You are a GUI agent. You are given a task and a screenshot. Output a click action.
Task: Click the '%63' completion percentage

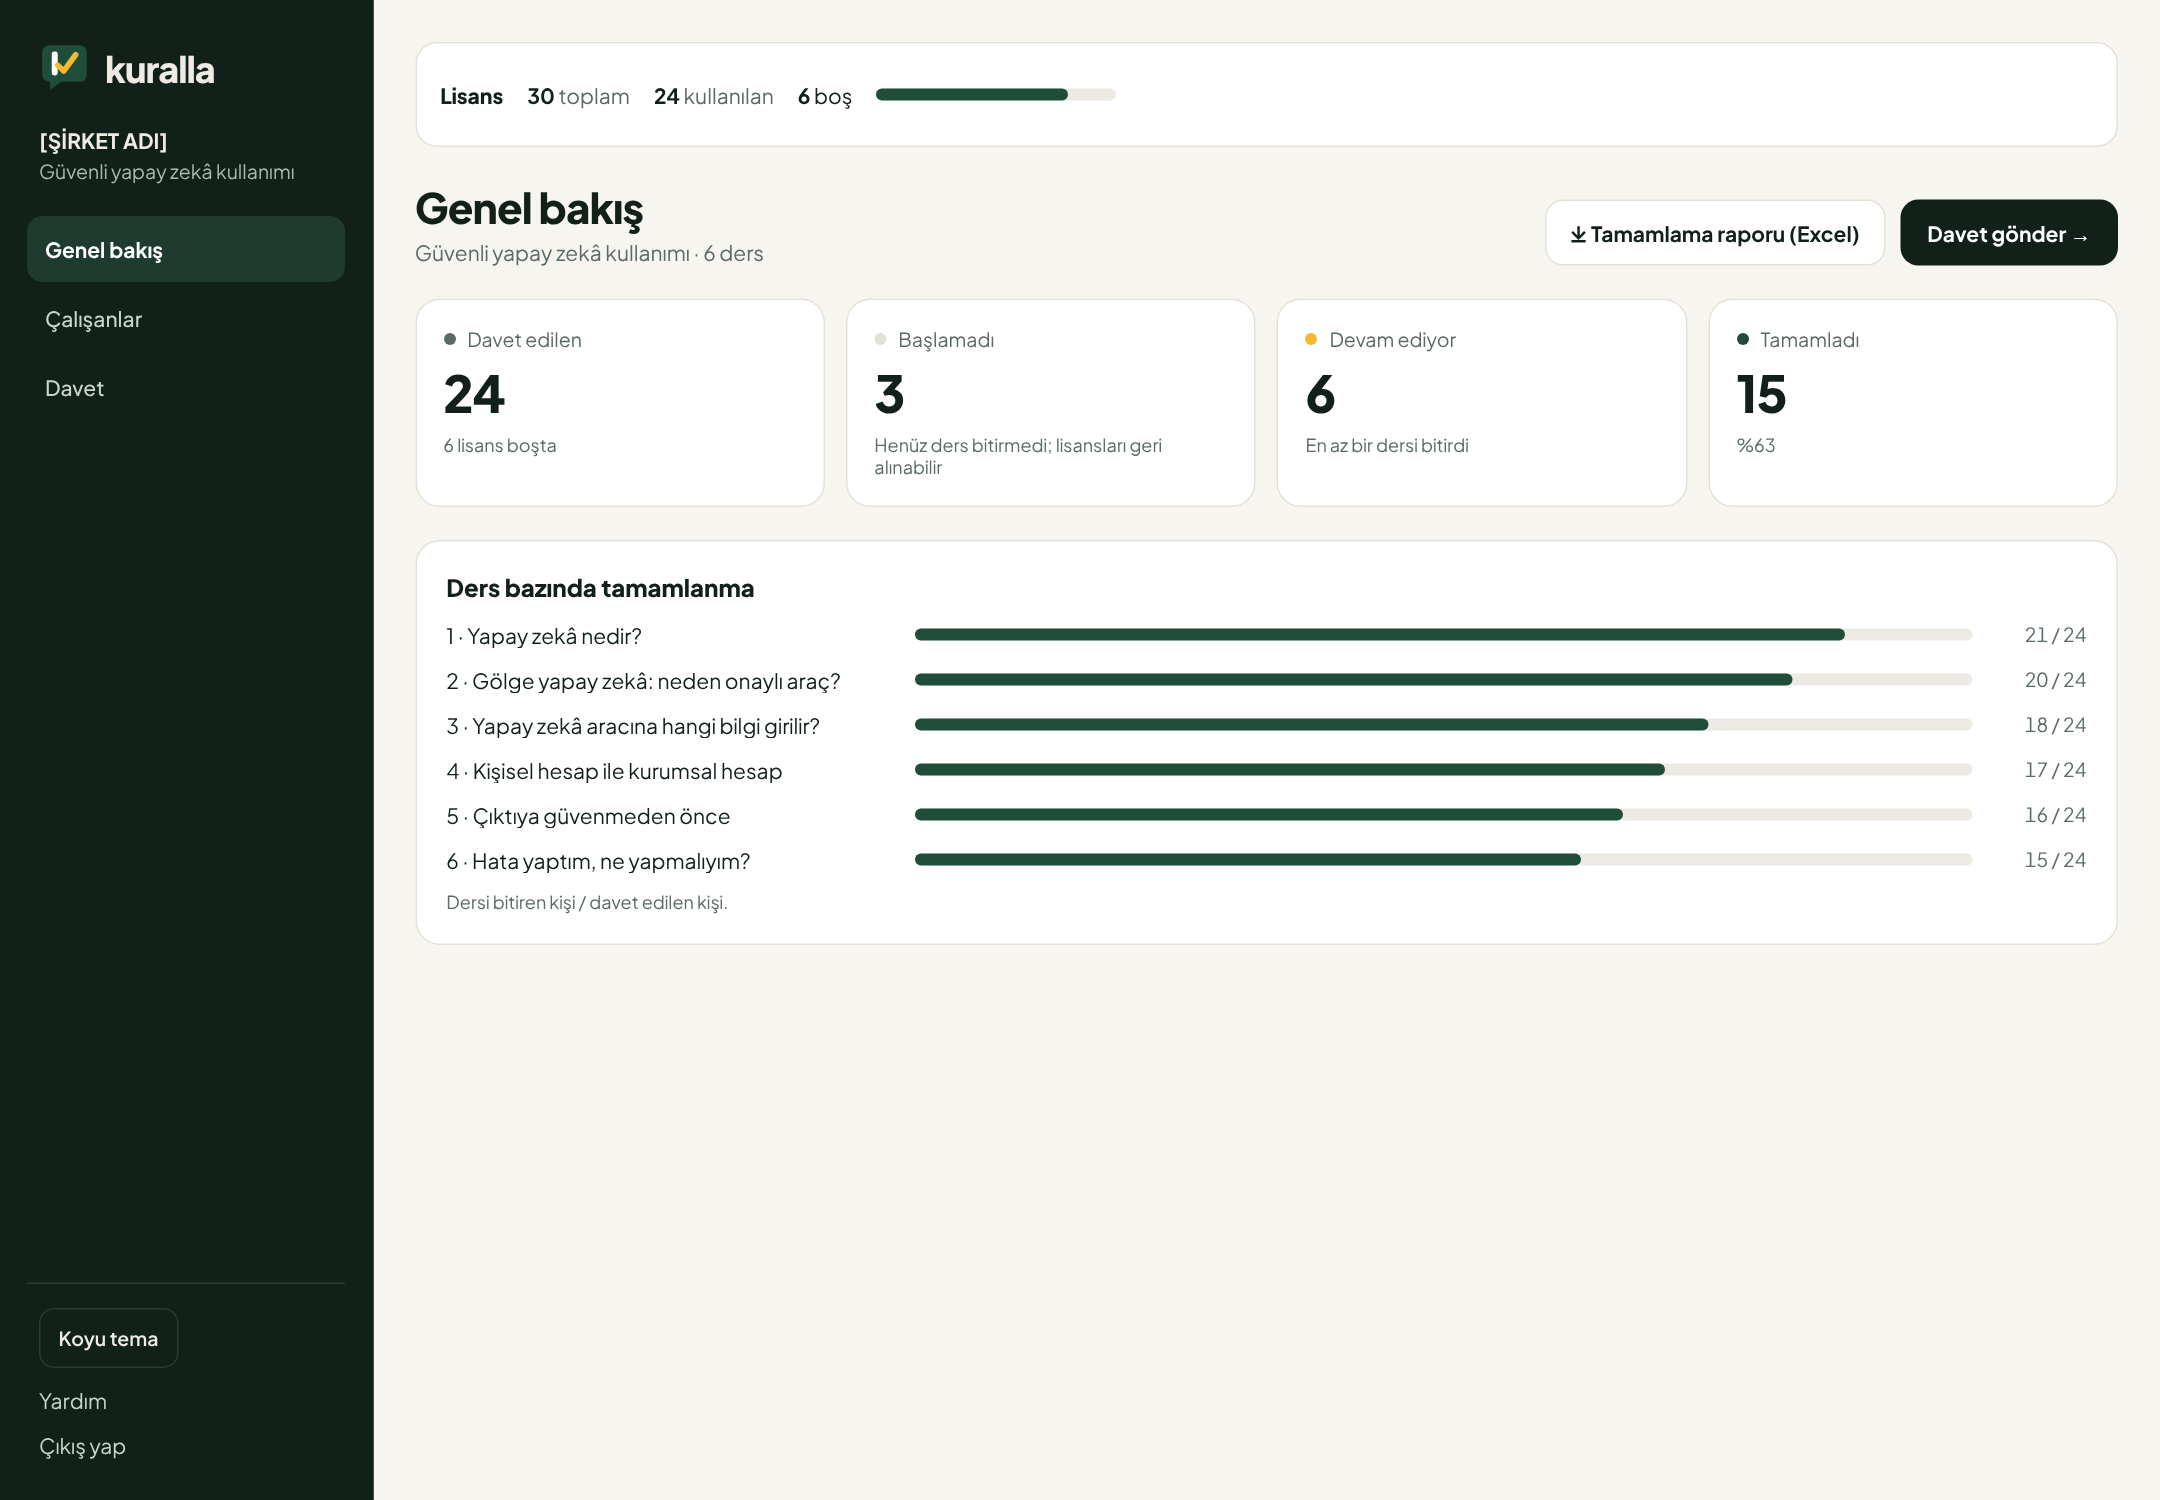[1756, 445]
